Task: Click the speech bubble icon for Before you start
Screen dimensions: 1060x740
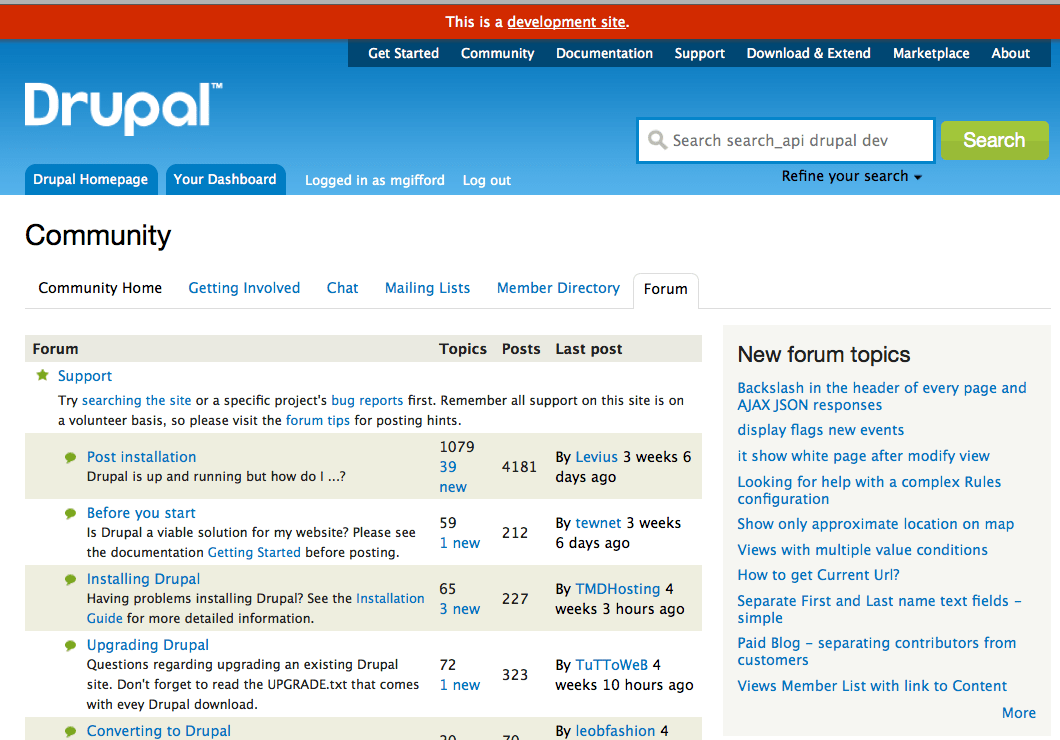Action: 70,514
